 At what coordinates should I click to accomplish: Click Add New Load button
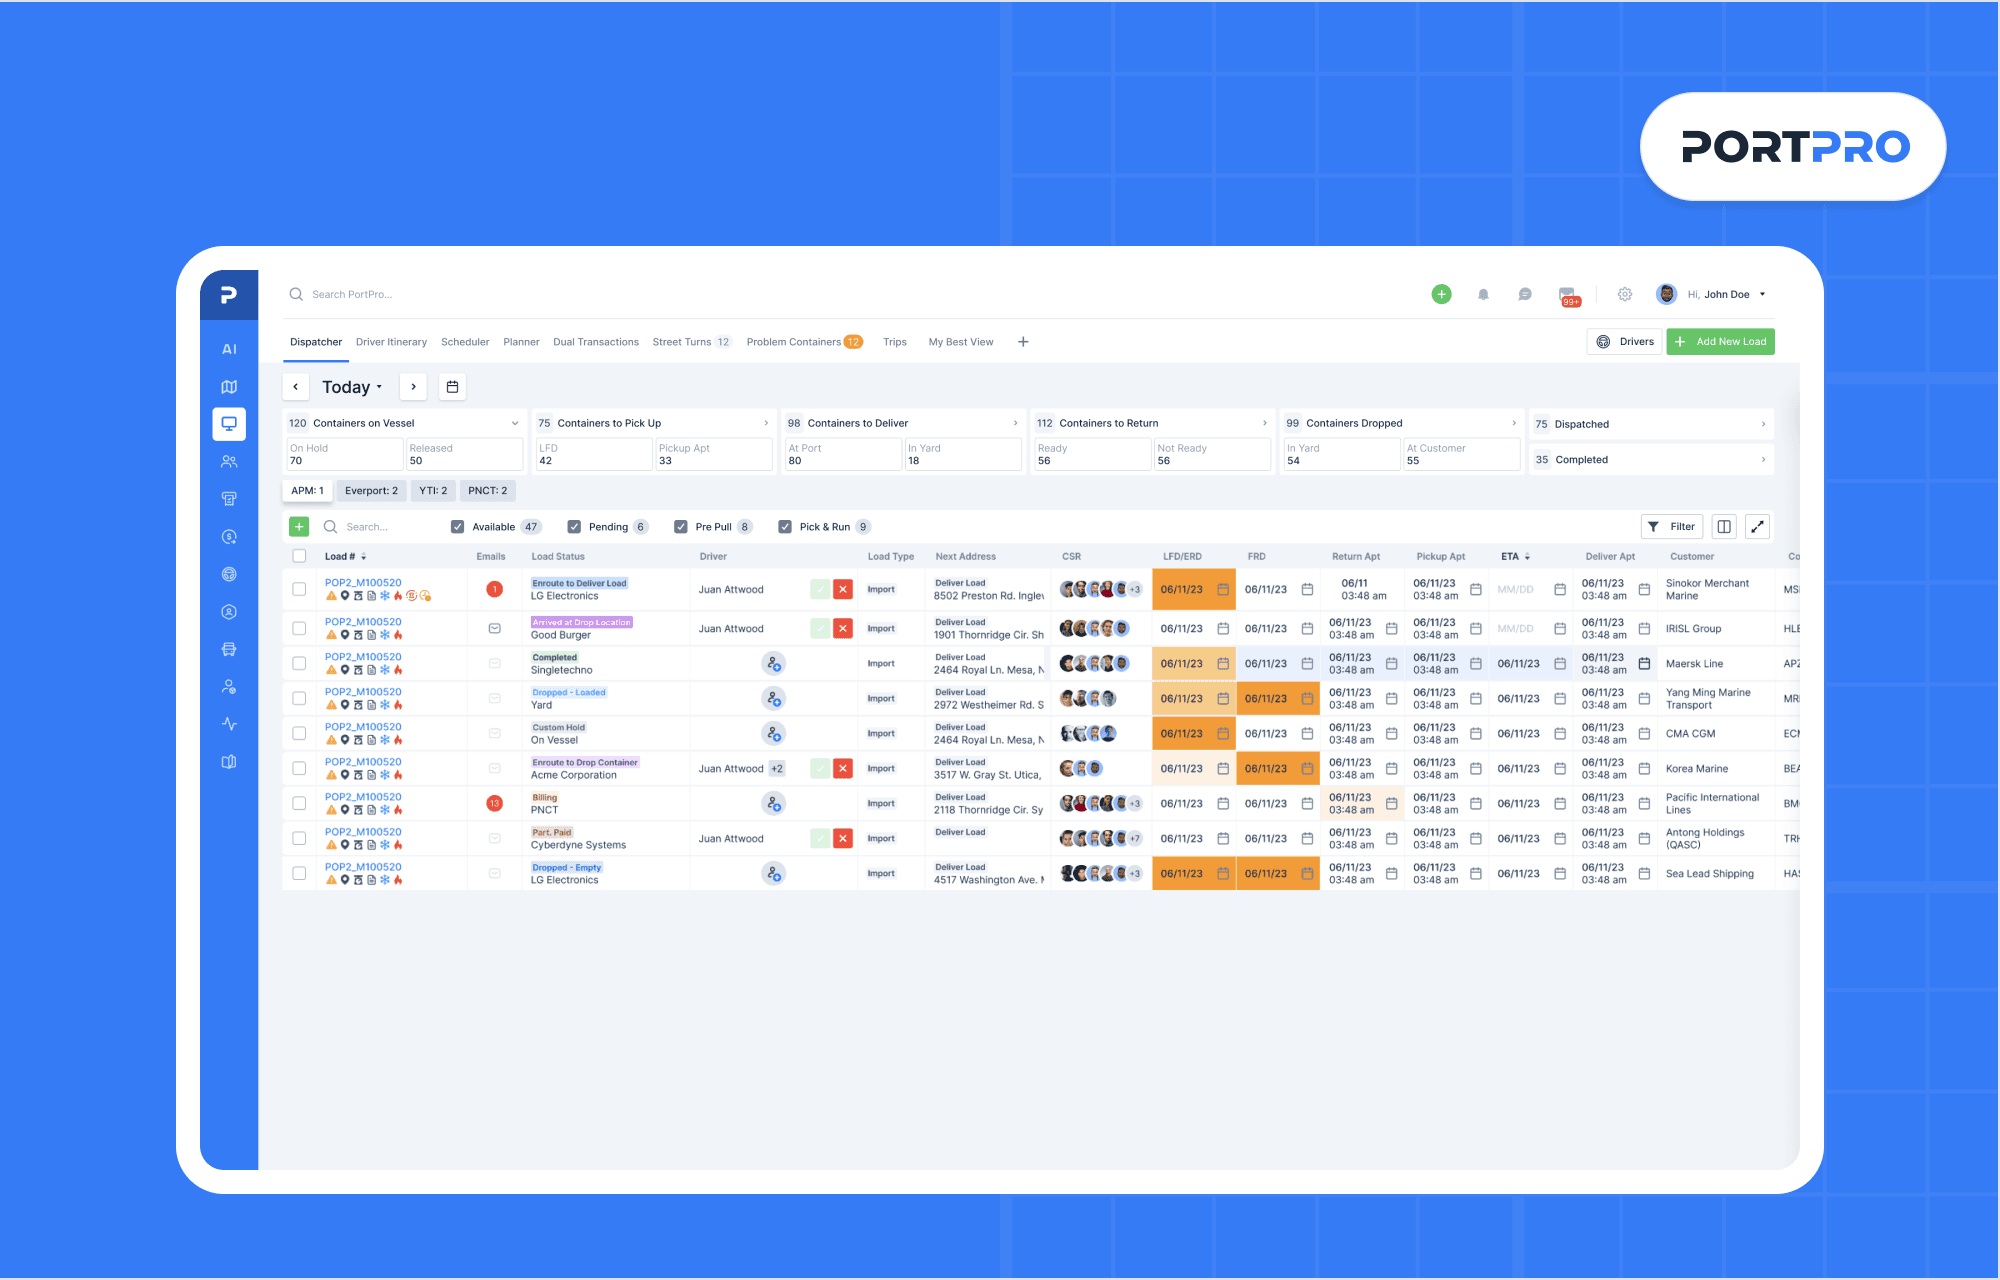[1720, 342]
